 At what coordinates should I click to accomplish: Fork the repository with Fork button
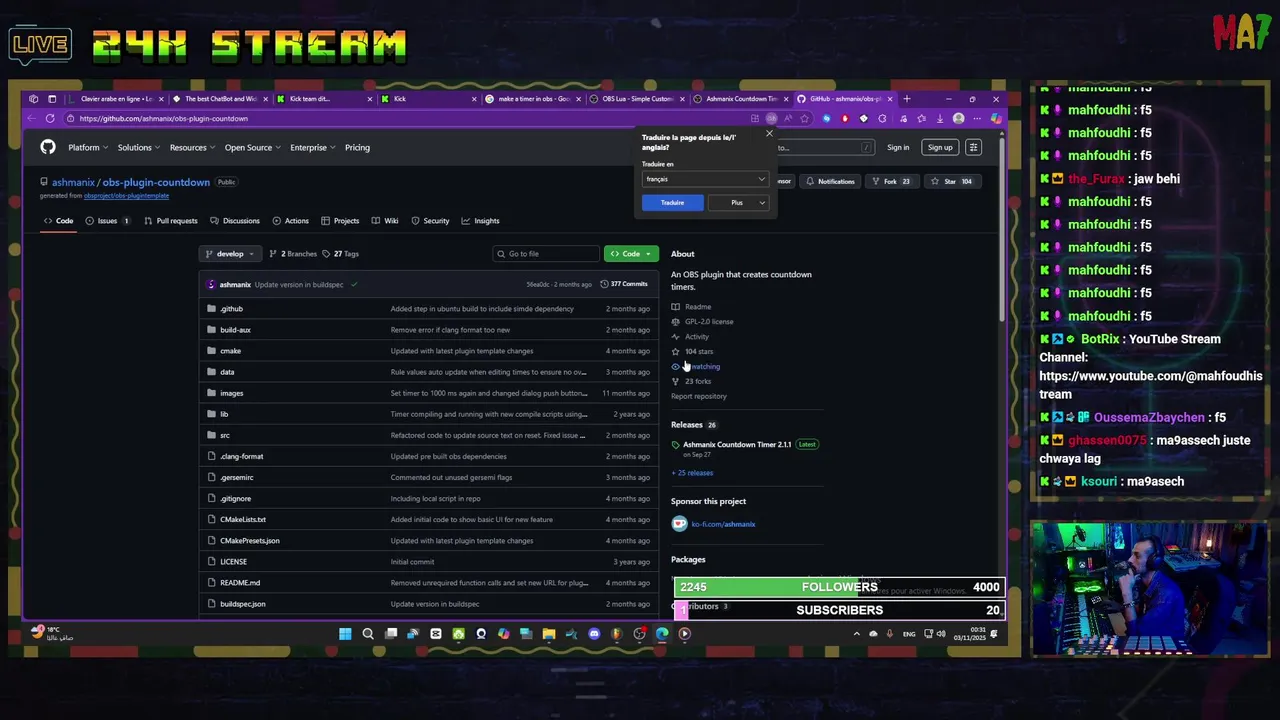pos(891,182)
